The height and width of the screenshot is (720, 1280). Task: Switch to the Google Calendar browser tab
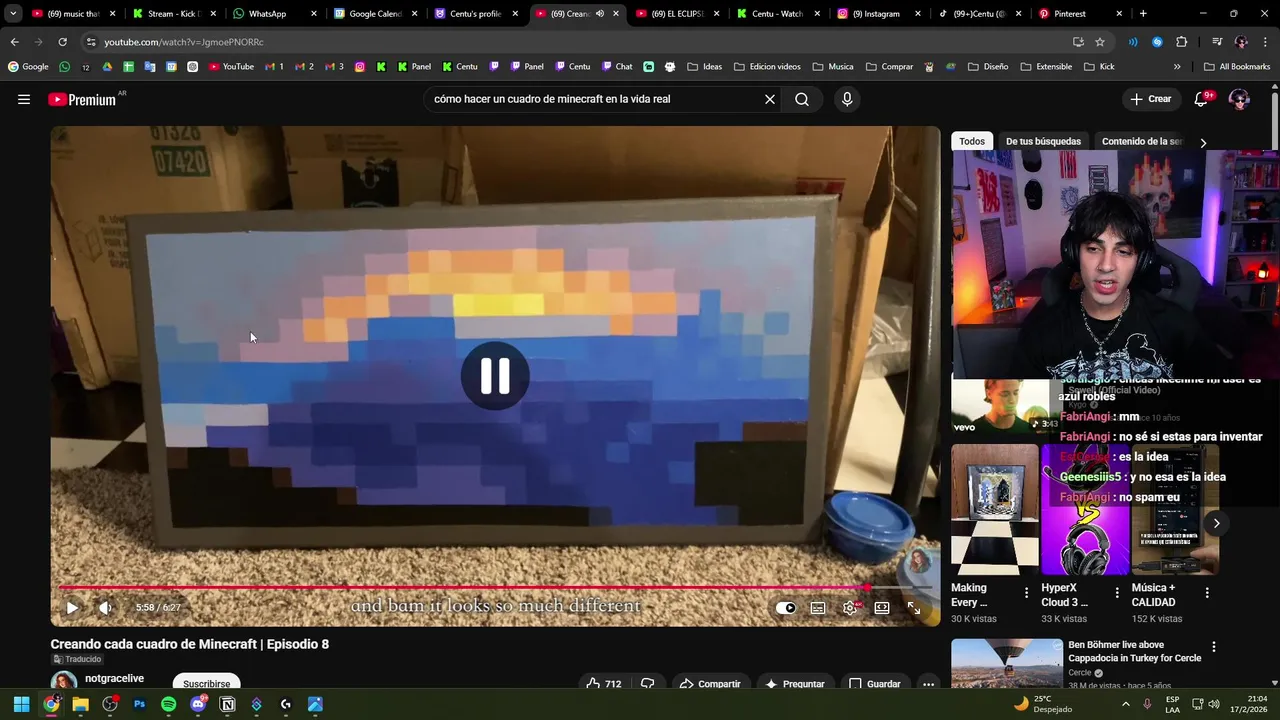tap(375, 14)
